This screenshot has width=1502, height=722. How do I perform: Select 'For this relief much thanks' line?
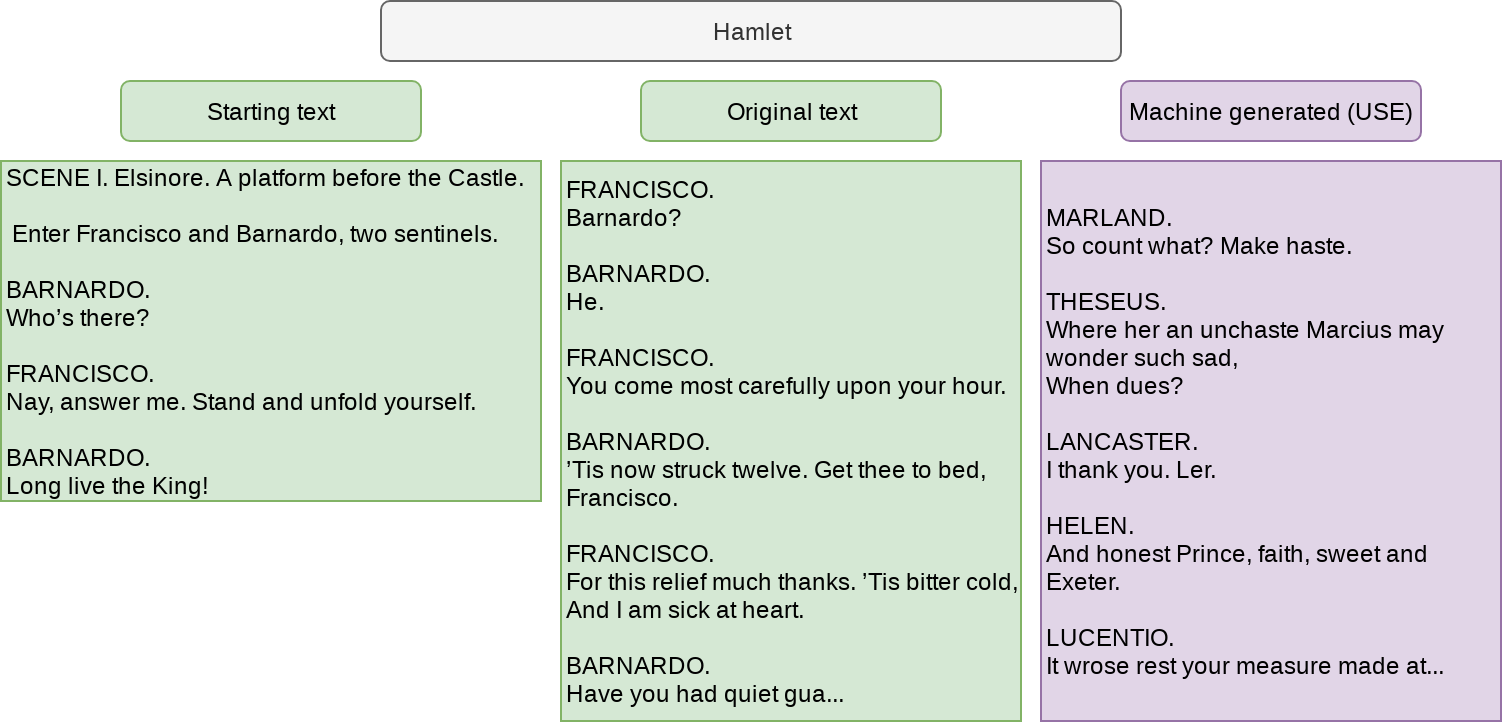[x=792, y=583]
